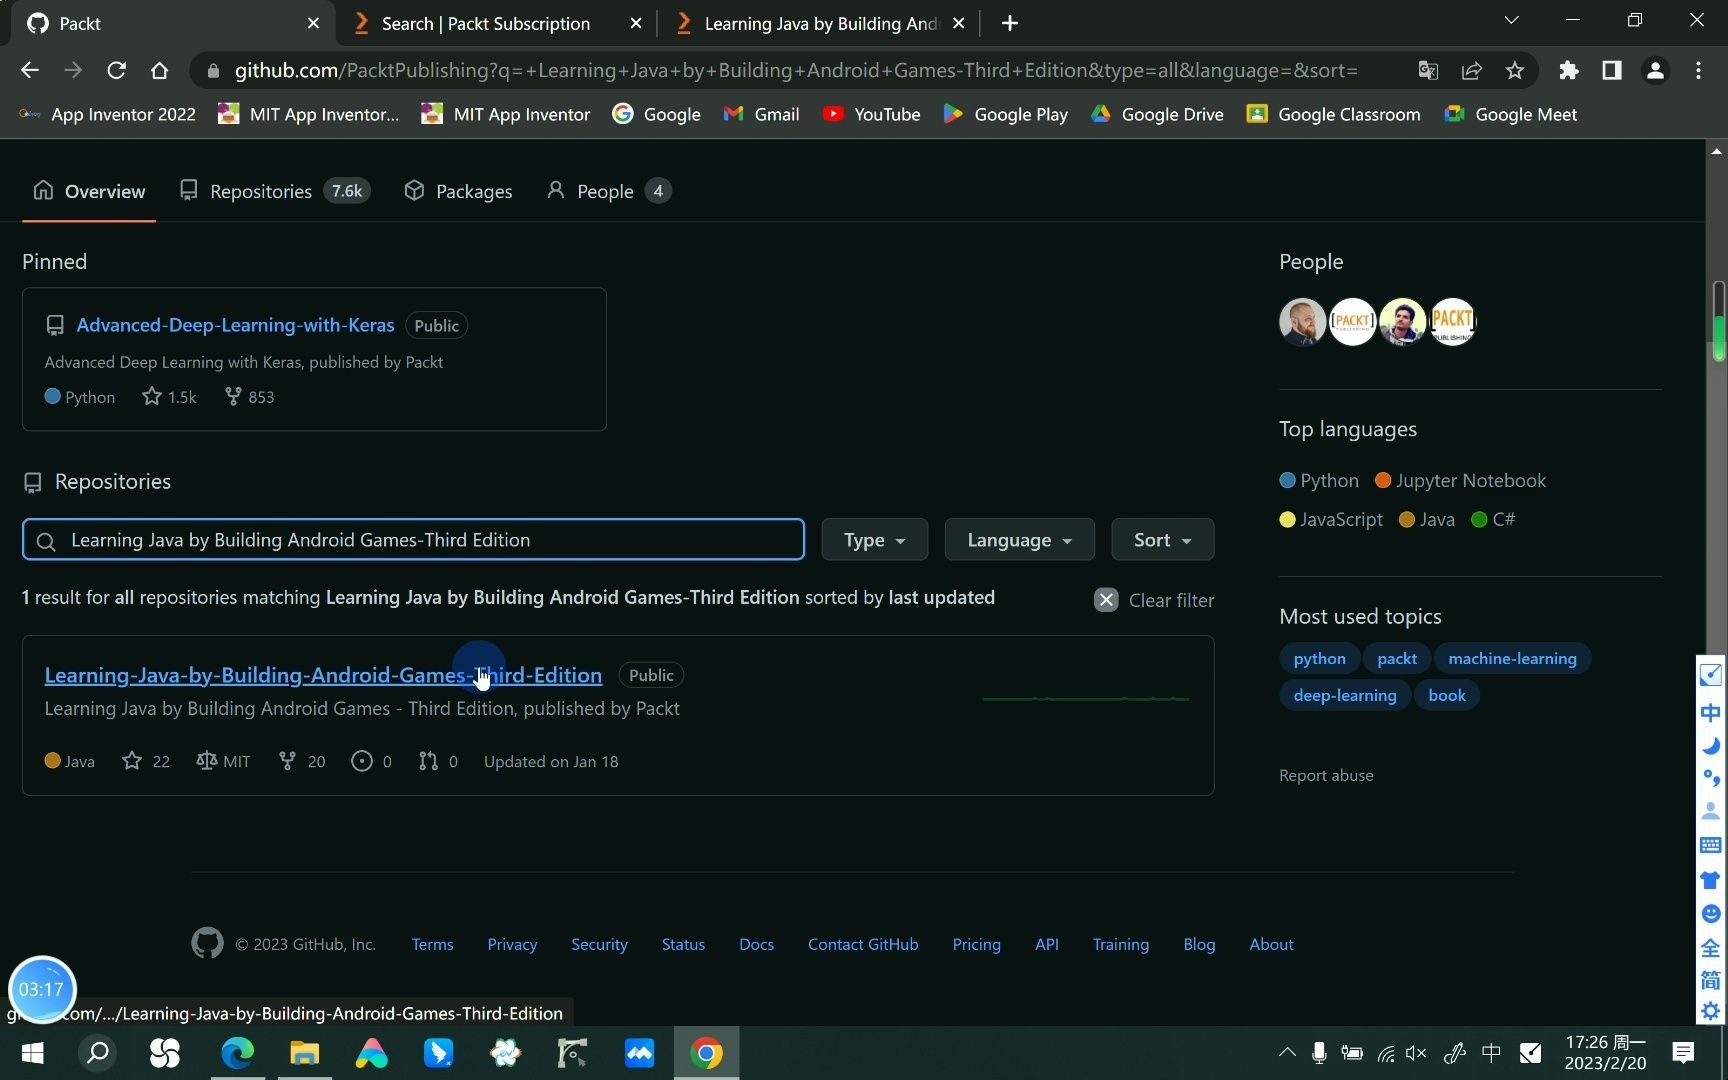The image size is (1728, 1080).
Task: Open the Packages tab
Action: click(x=458, y=191)
